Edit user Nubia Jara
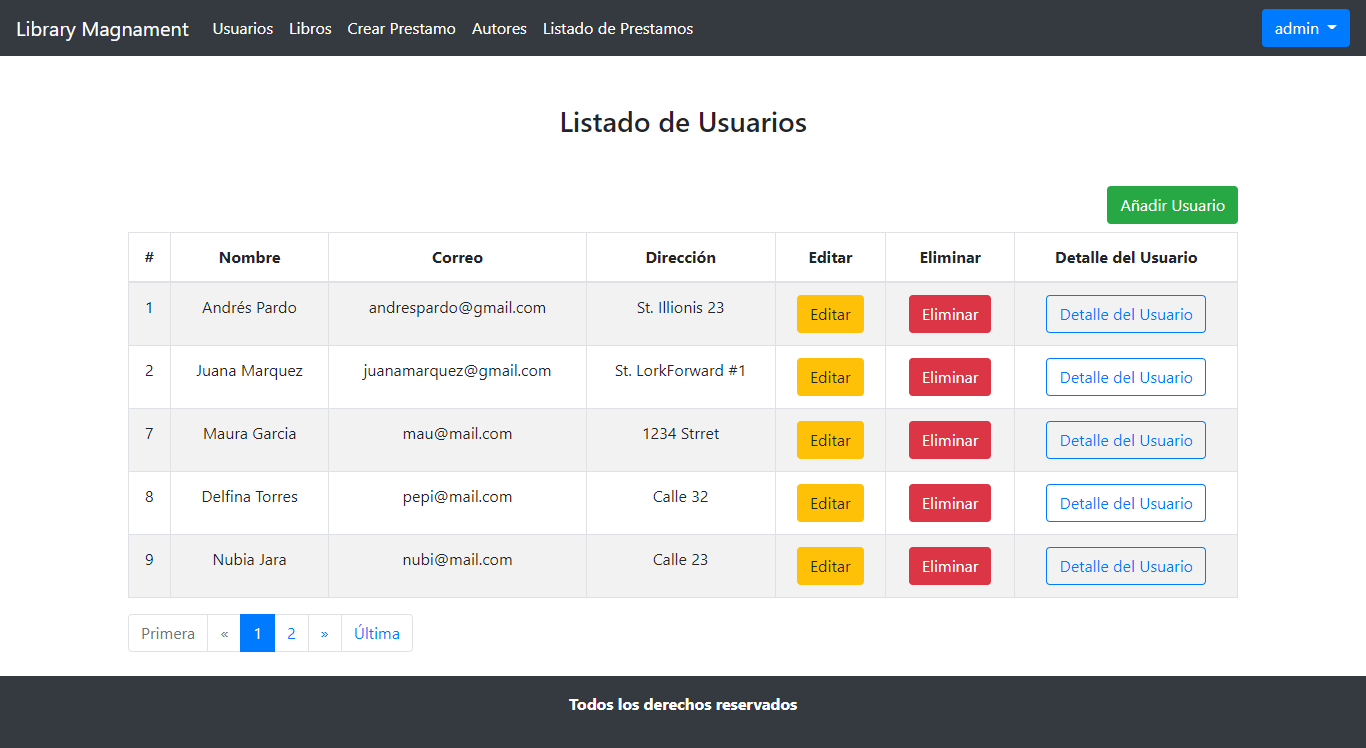This screenshot has height=748, width=1366. (x=830, y=566)
